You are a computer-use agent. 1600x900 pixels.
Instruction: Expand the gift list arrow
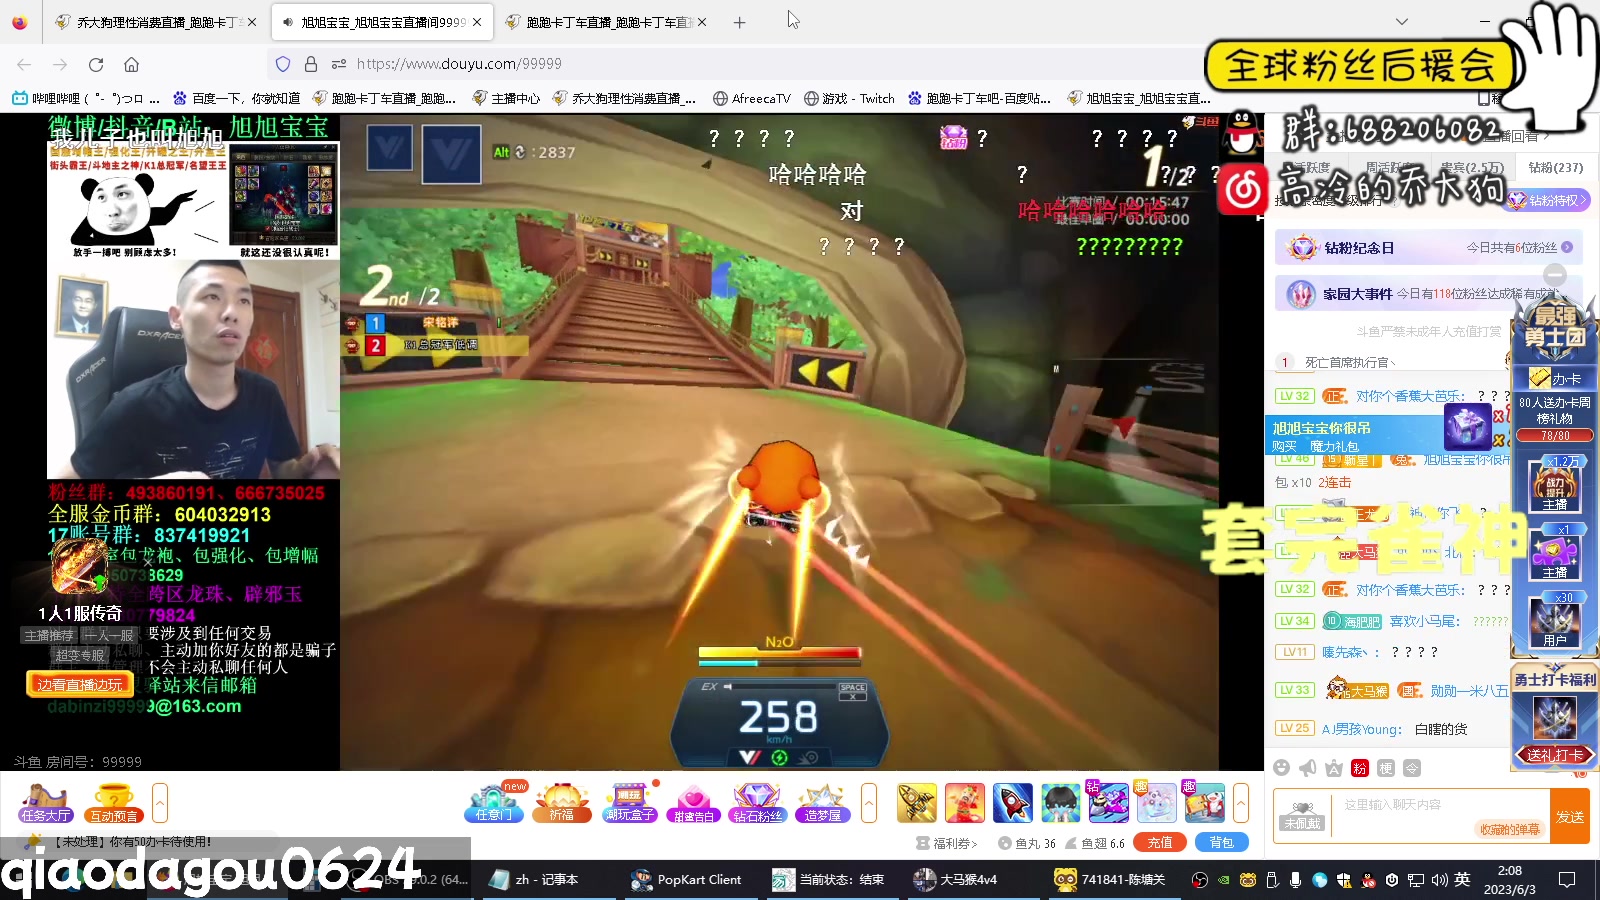(x=1241, y=803)
